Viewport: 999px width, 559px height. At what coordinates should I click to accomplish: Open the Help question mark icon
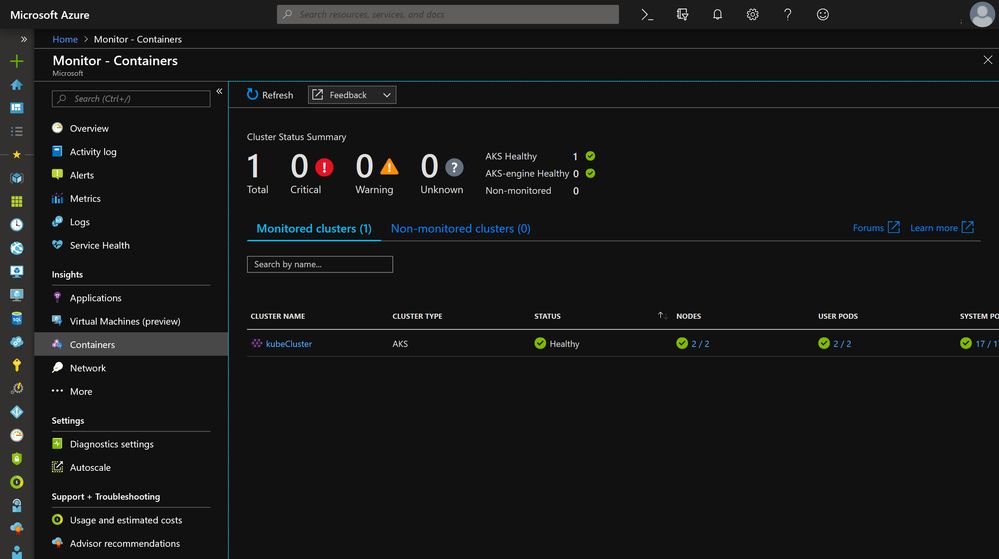pos(787,15)
